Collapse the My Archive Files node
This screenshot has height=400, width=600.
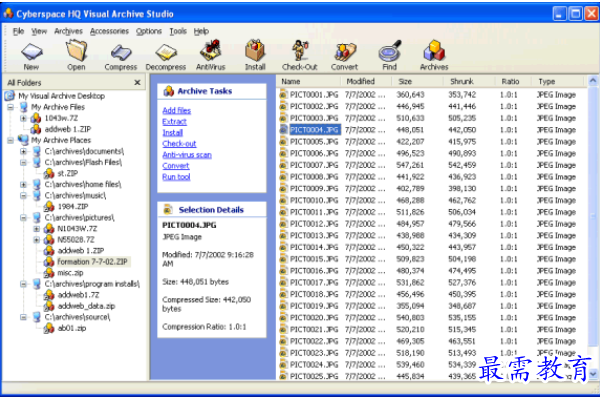[11, 107]
